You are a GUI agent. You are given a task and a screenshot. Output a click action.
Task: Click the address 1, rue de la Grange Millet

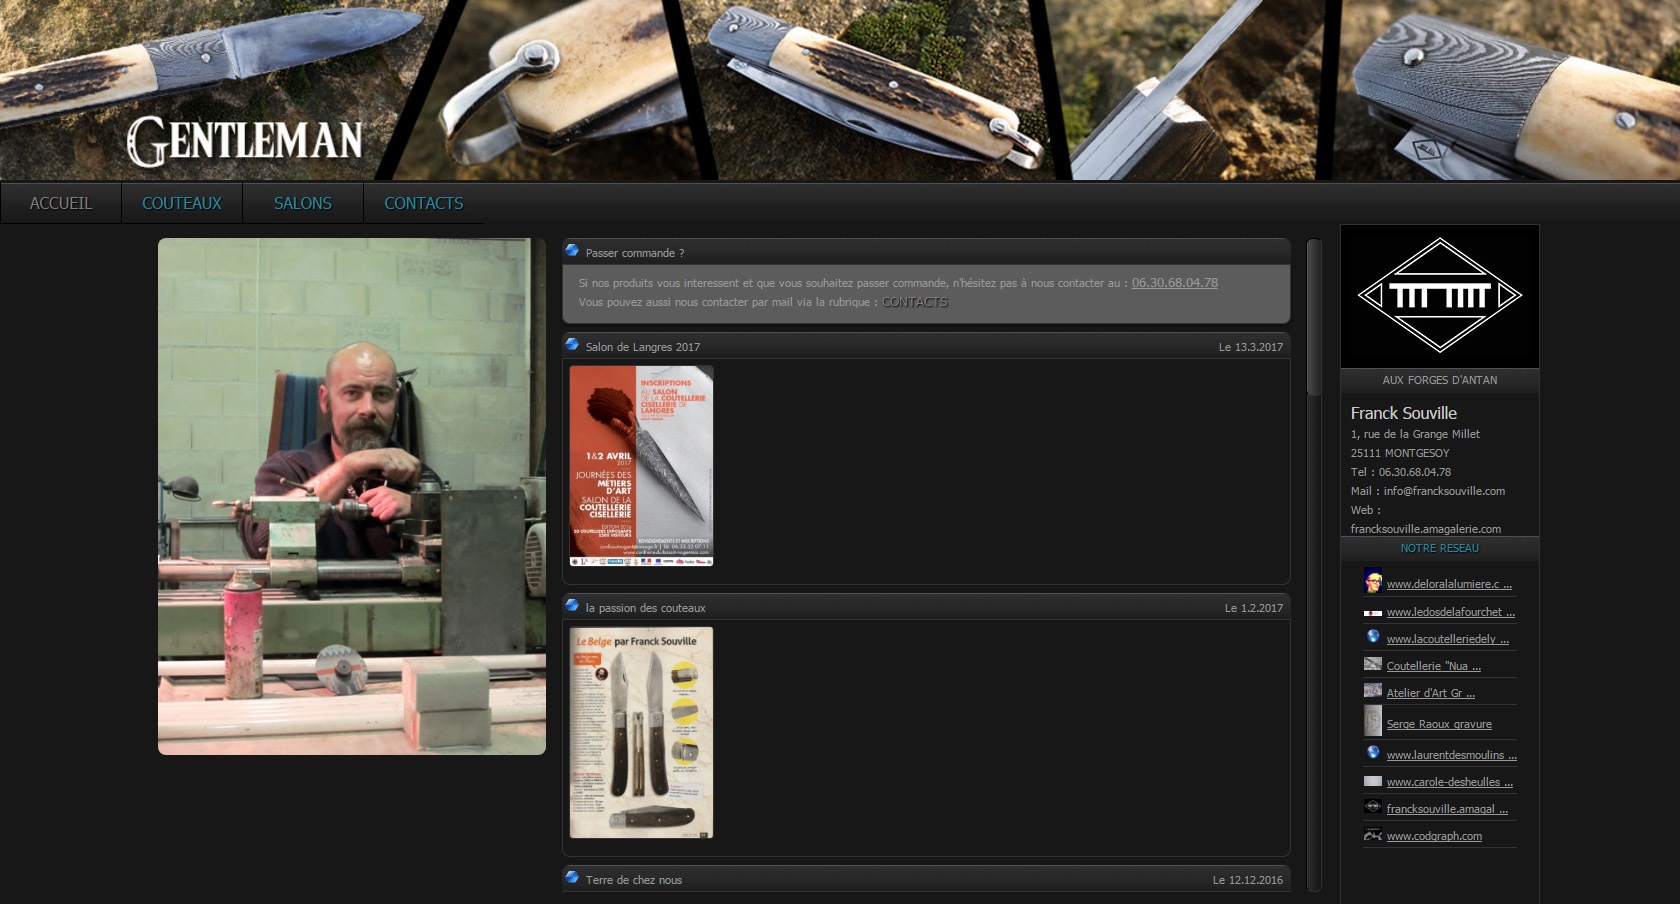1415,434
